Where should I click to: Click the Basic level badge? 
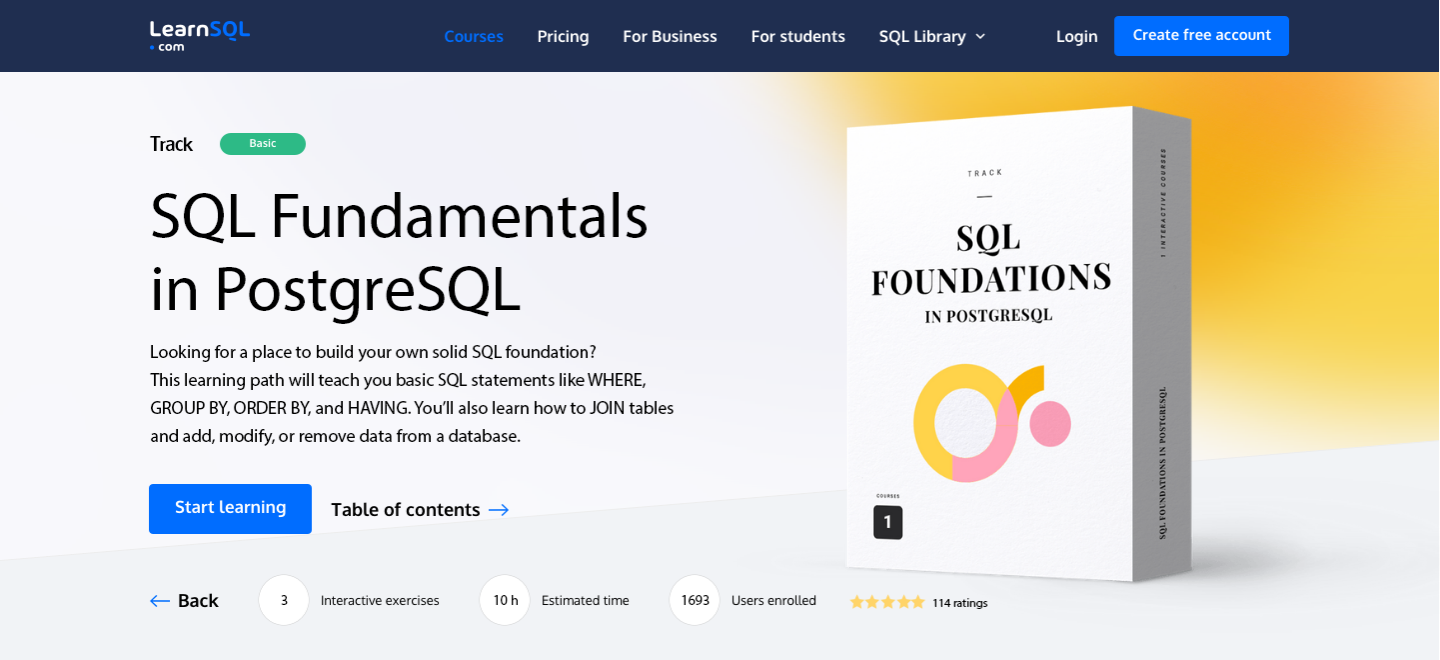pyautogui.click(x=263, y=144)
